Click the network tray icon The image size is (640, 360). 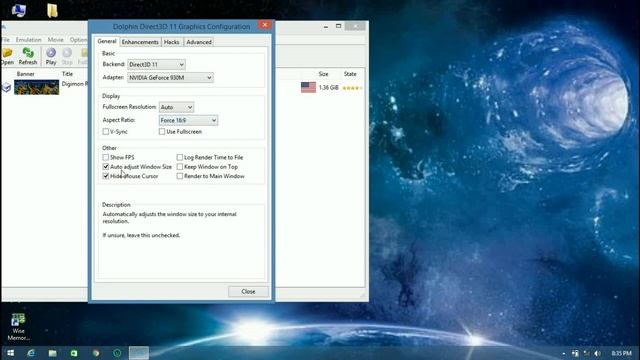(587, 353)
